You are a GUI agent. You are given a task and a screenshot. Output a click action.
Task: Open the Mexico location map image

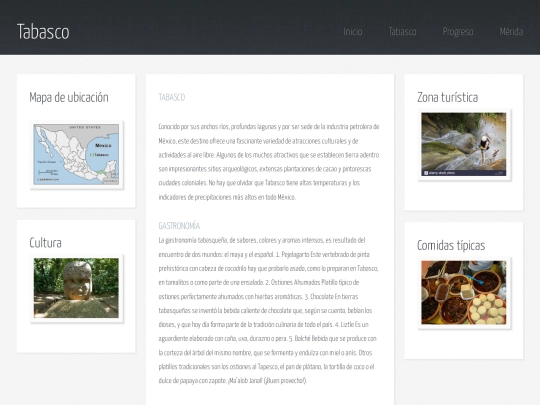tap(76, 155)
